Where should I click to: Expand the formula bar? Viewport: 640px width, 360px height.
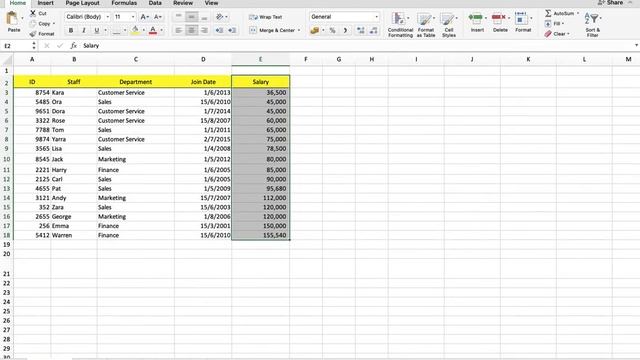pos(636,45)
